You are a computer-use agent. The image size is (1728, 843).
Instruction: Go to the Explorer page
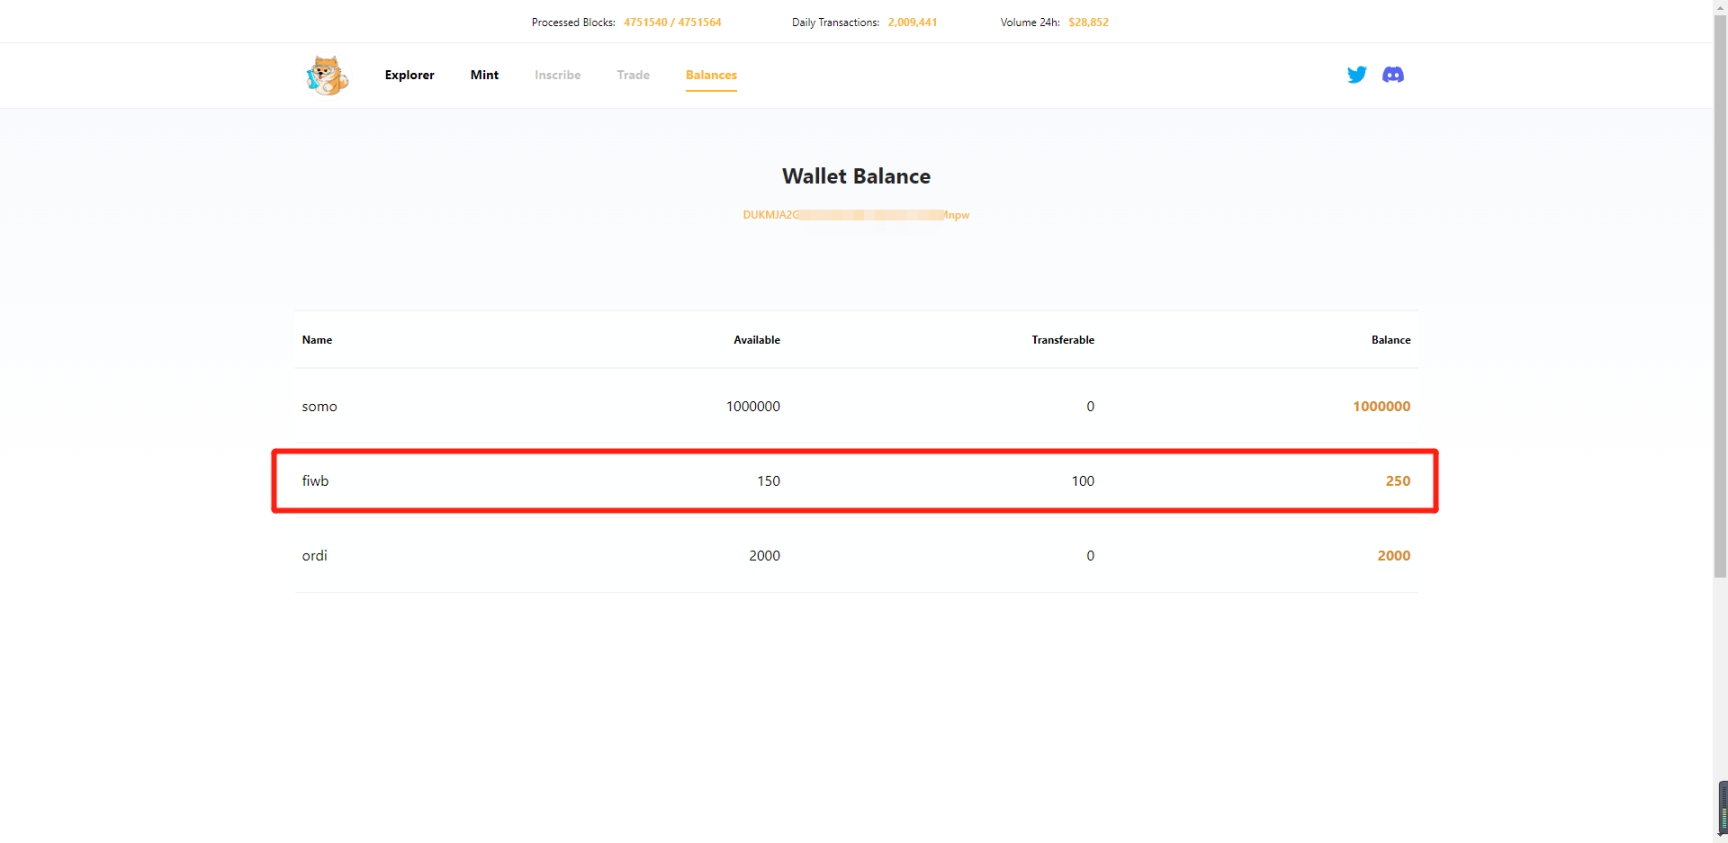[409, 75]
